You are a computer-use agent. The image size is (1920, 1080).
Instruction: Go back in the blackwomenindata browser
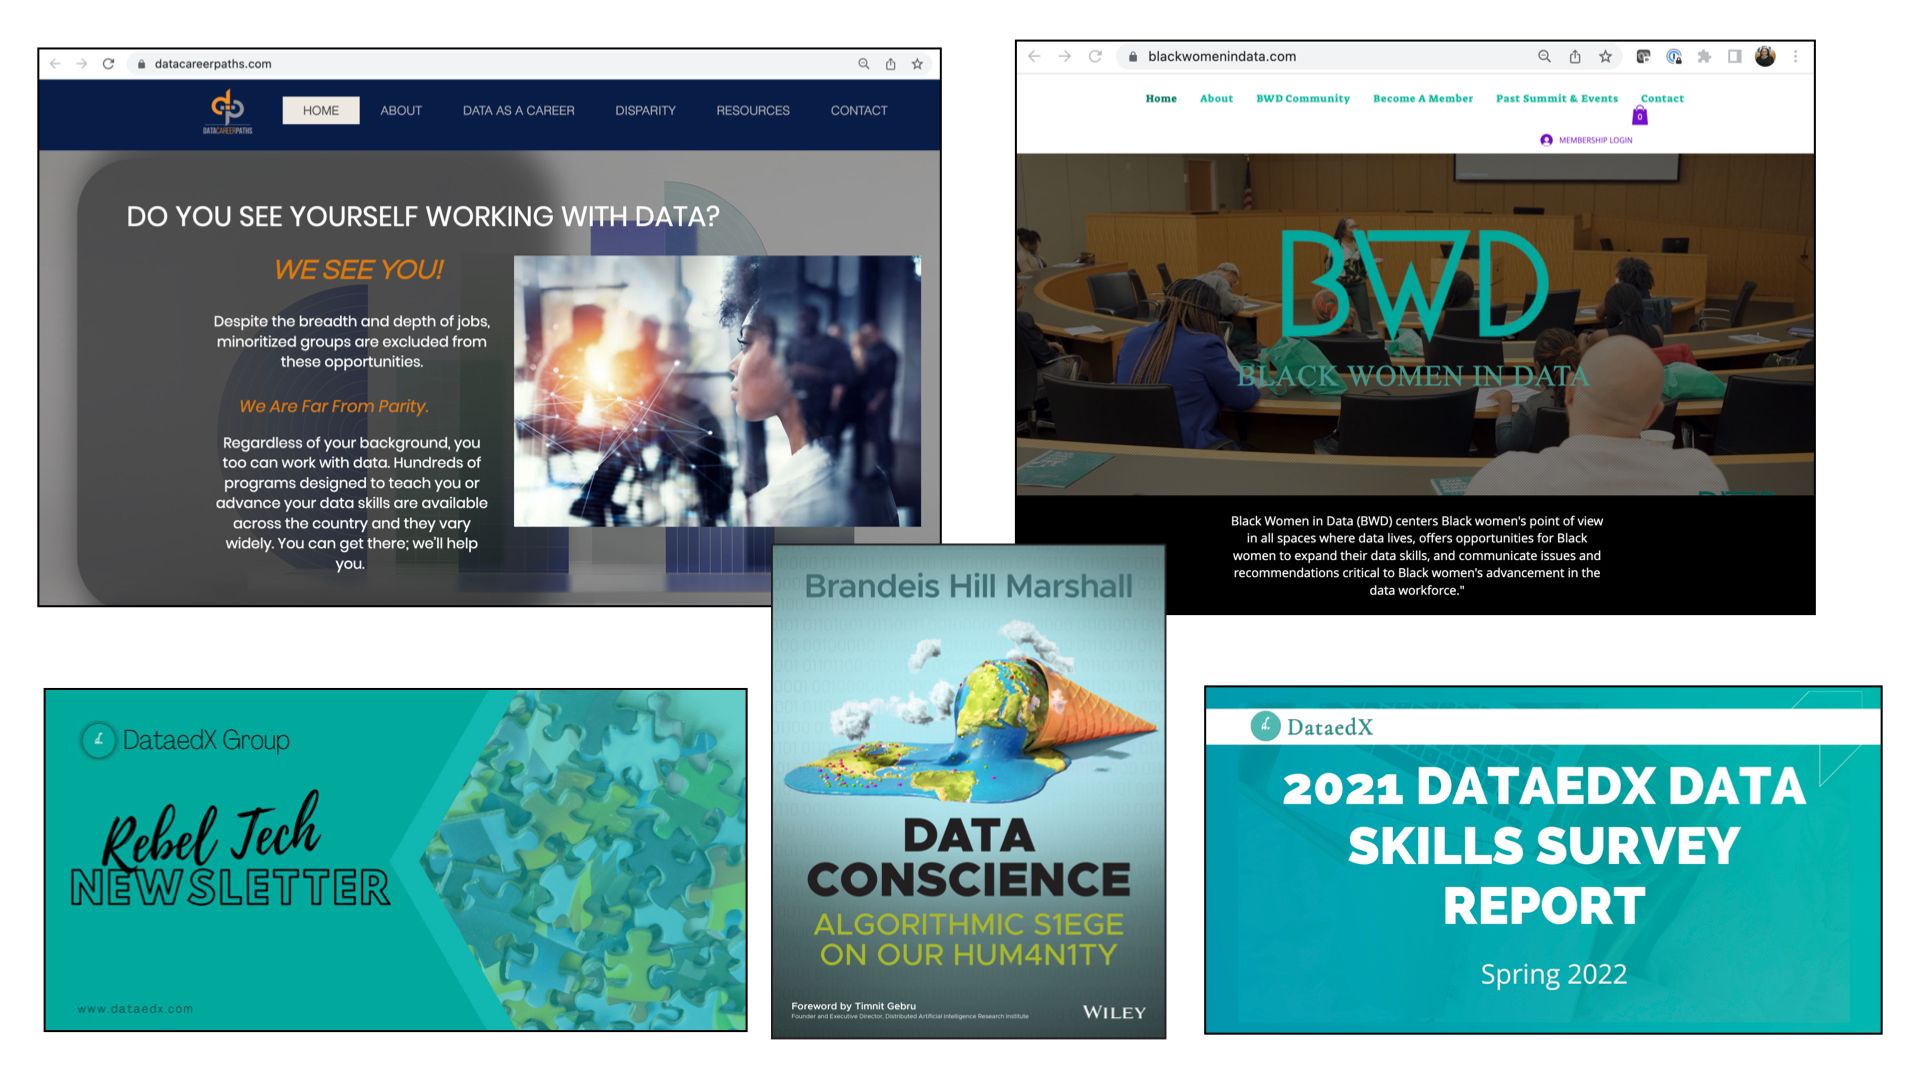click(1034, 57)
